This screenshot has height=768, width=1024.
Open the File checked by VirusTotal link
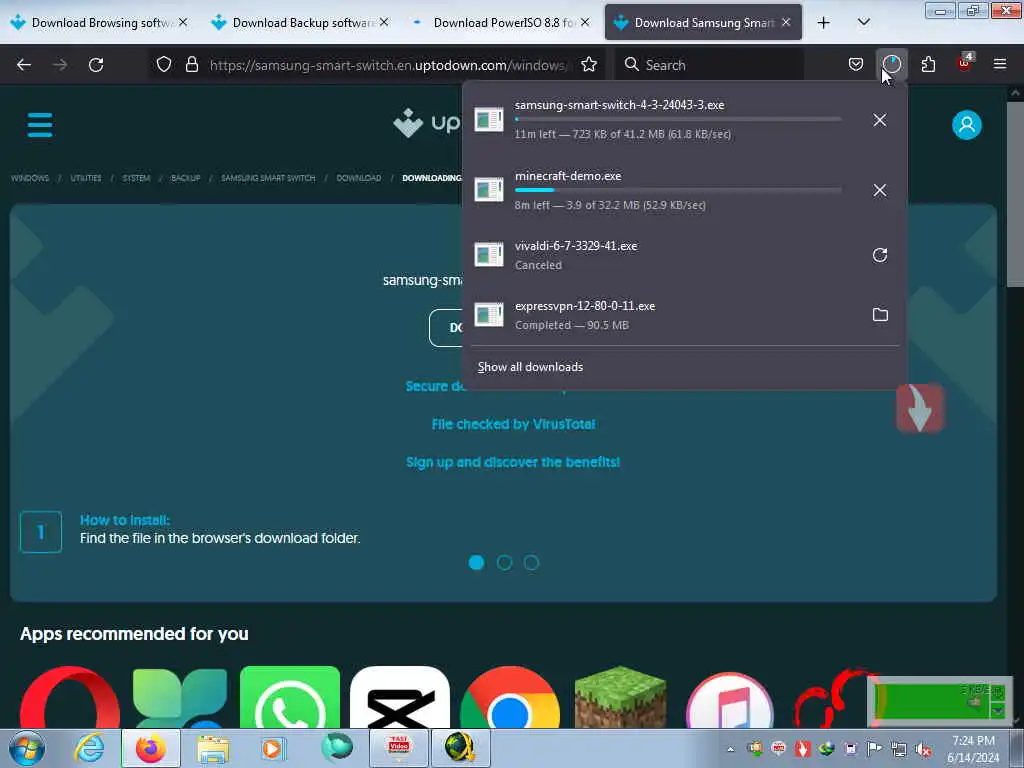click(513, 424)
